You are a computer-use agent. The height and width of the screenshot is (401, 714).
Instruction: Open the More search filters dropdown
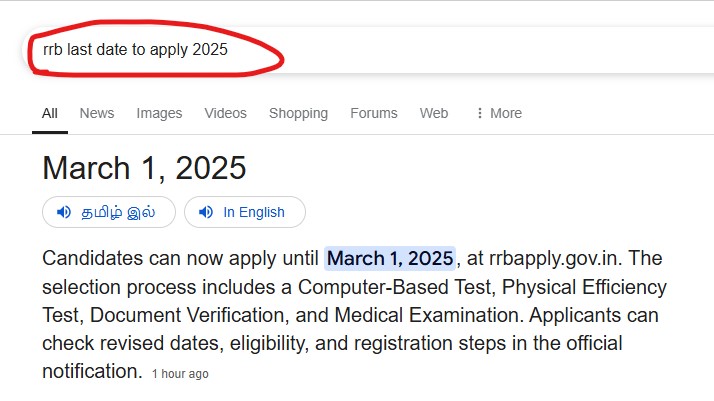click(x=499, y=113)
